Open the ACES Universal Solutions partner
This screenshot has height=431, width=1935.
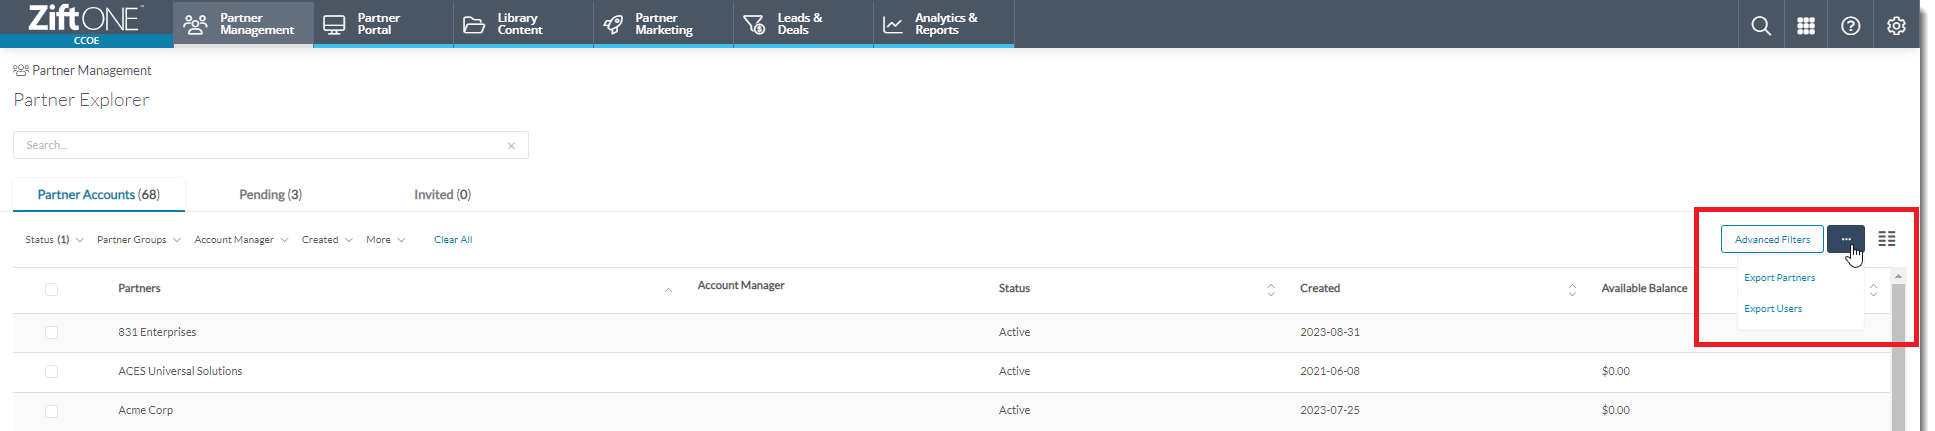click(x=180, y=371)
